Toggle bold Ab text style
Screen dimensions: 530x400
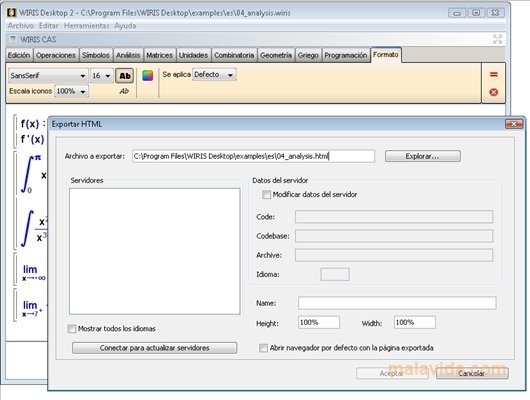coord(125,76)
